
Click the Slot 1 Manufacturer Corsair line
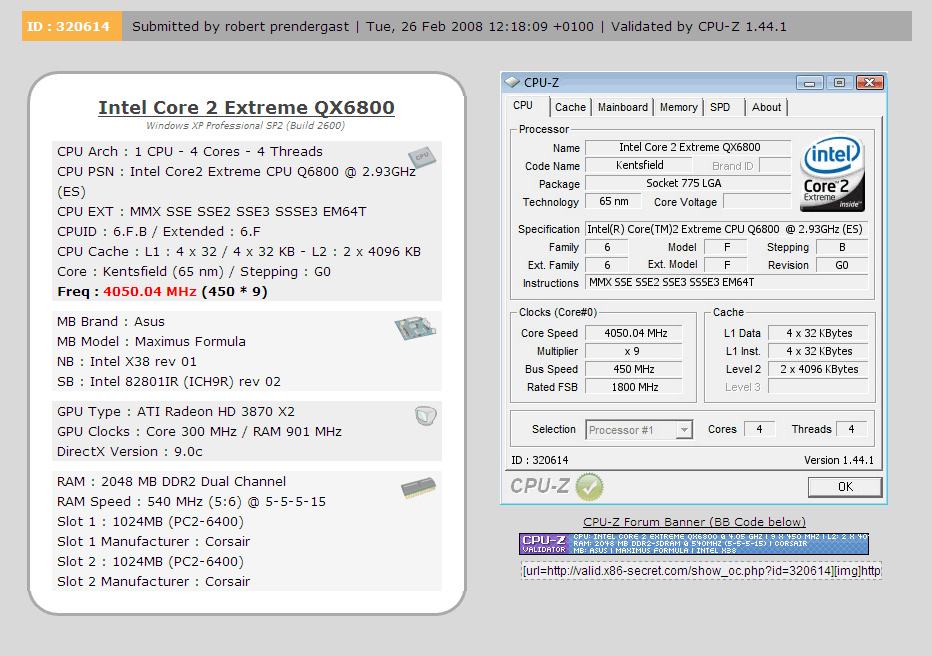point(153,542)
